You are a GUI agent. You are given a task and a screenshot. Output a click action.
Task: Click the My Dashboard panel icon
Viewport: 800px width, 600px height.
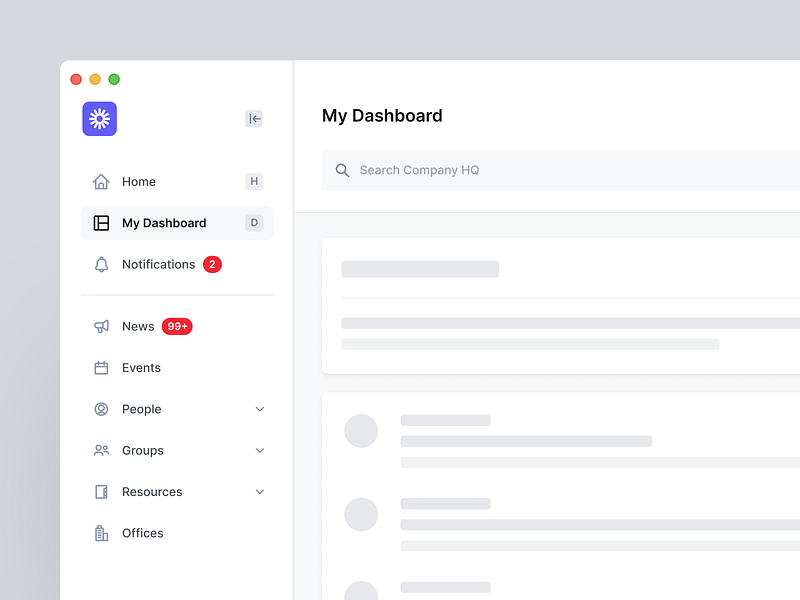tap(100, 222)
